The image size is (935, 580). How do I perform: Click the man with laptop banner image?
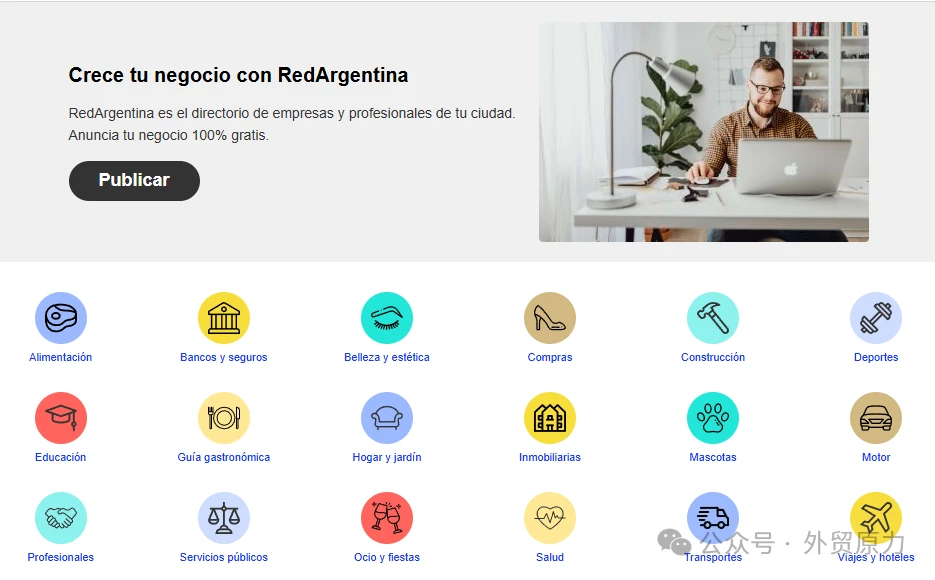point(704,132)
